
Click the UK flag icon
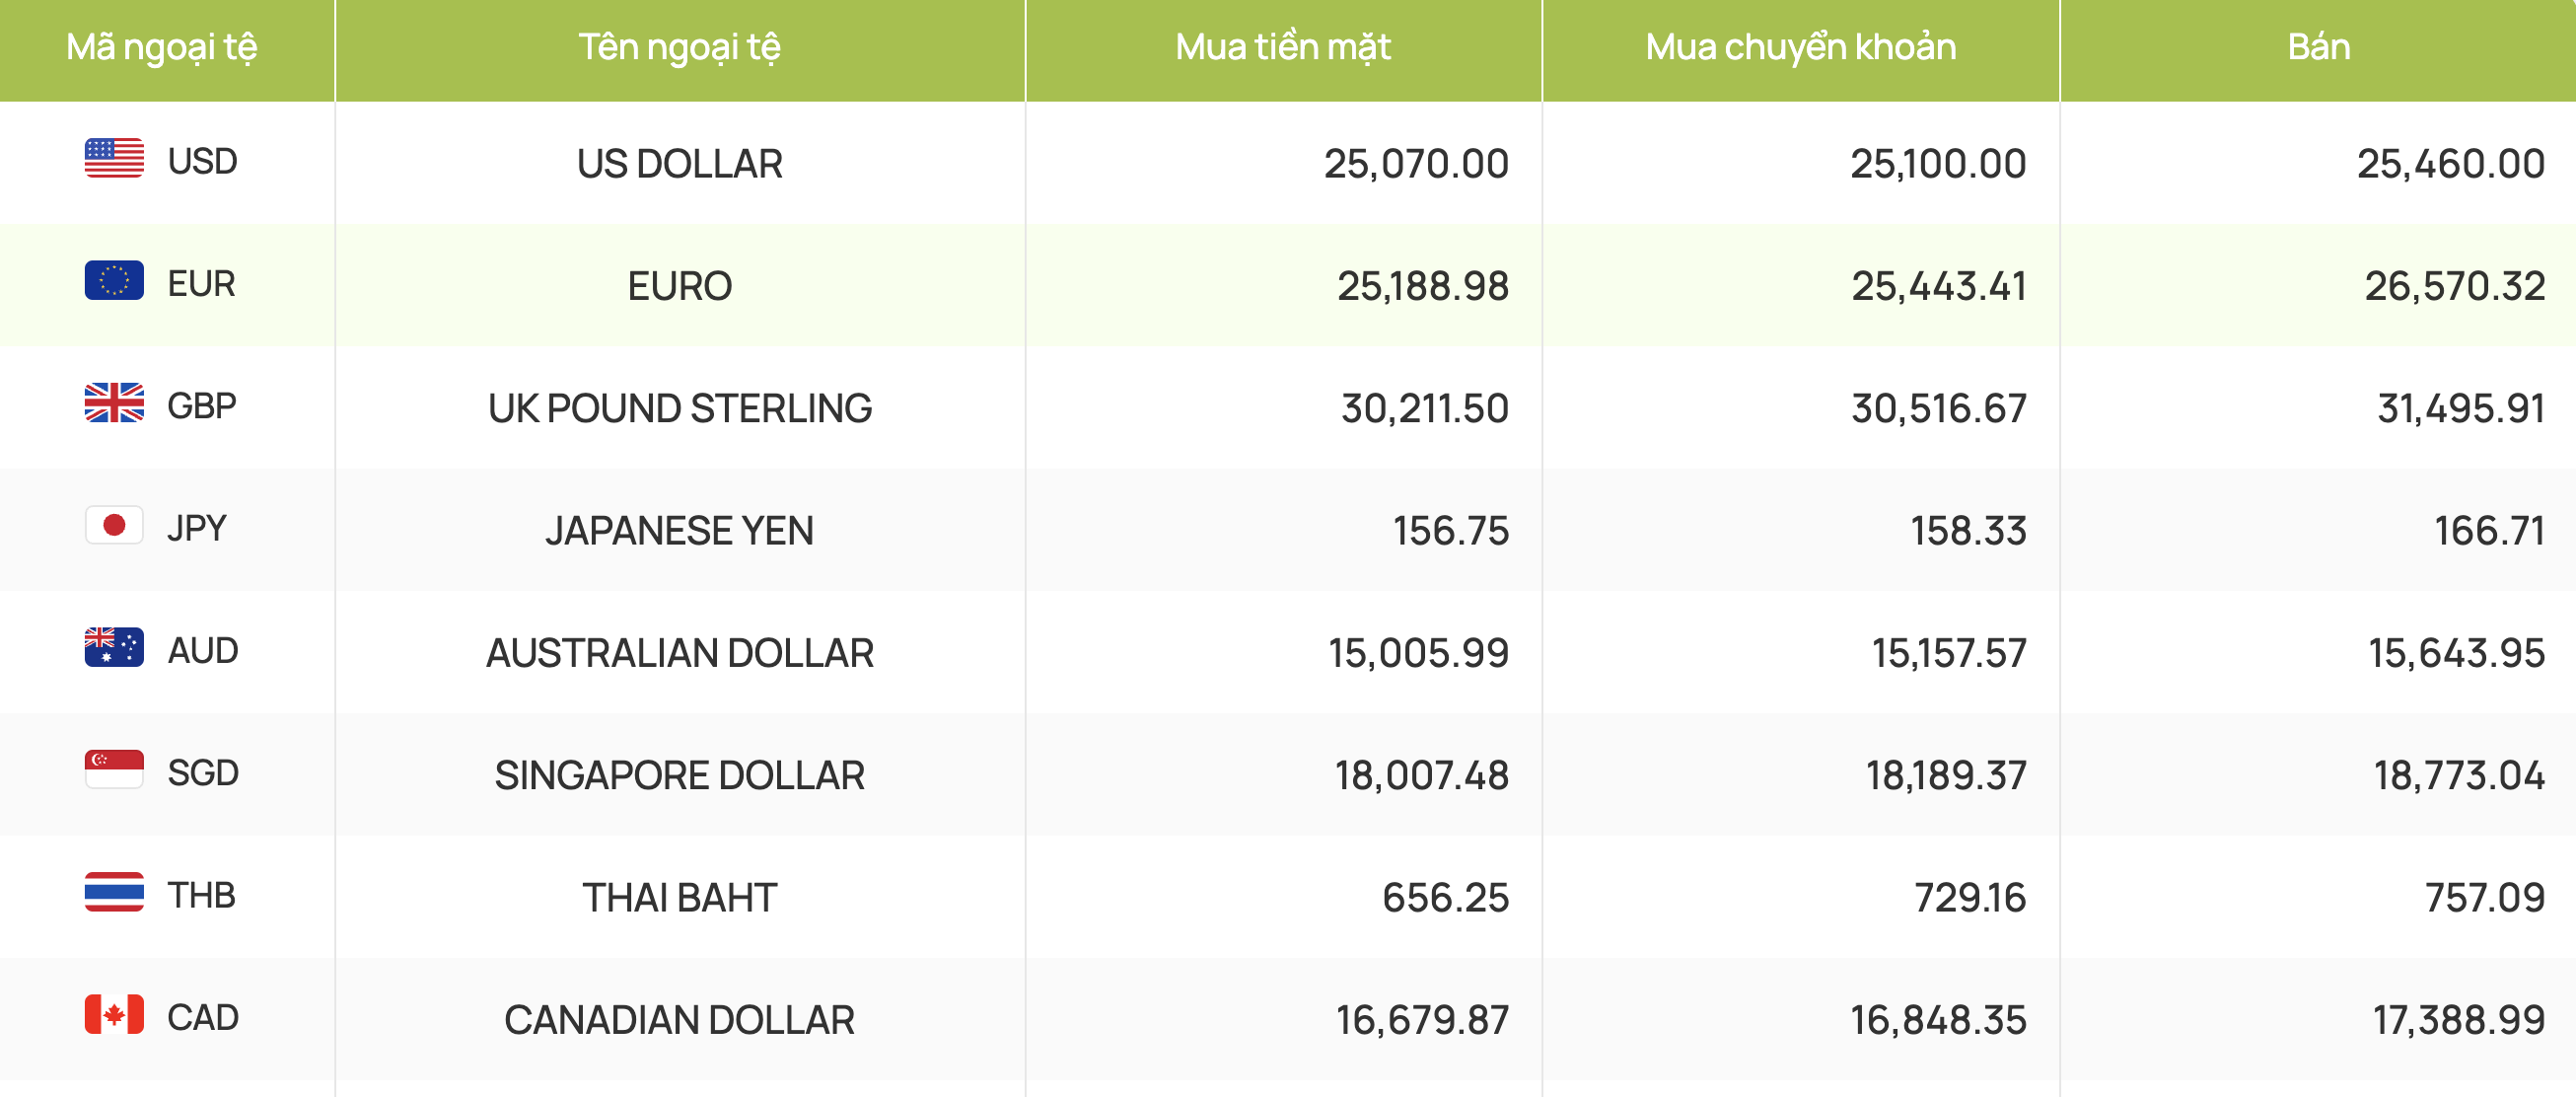coord(114,403)
